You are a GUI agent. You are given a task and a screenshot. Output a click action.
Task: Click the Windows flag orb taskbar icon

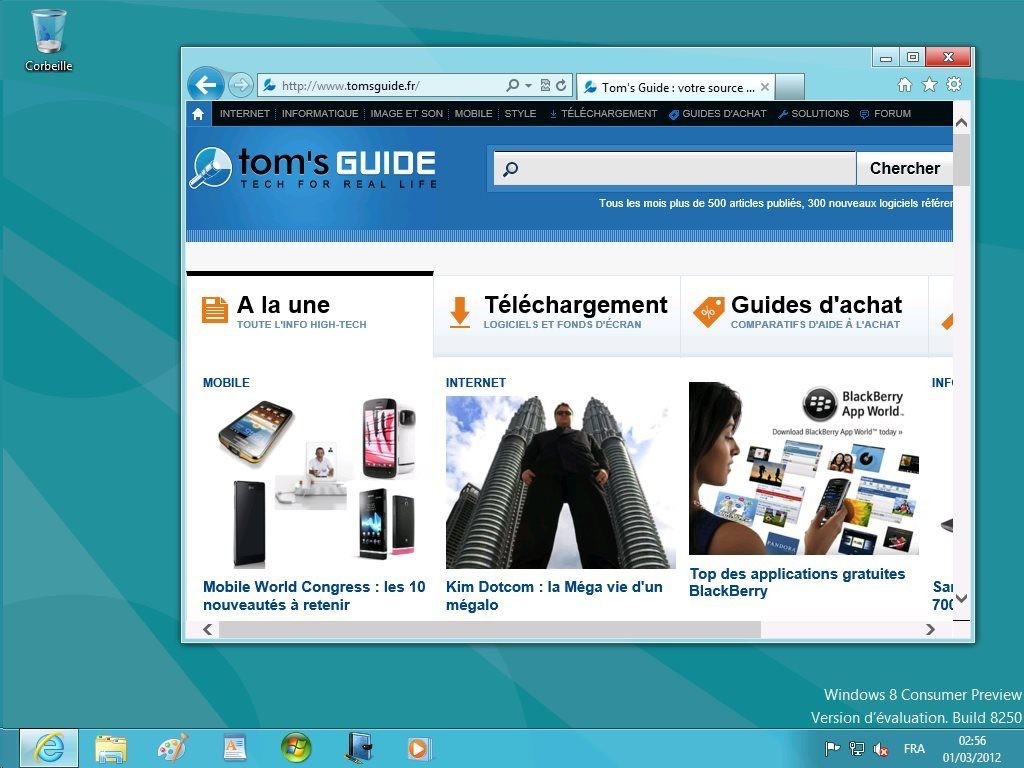coord(296,748)
